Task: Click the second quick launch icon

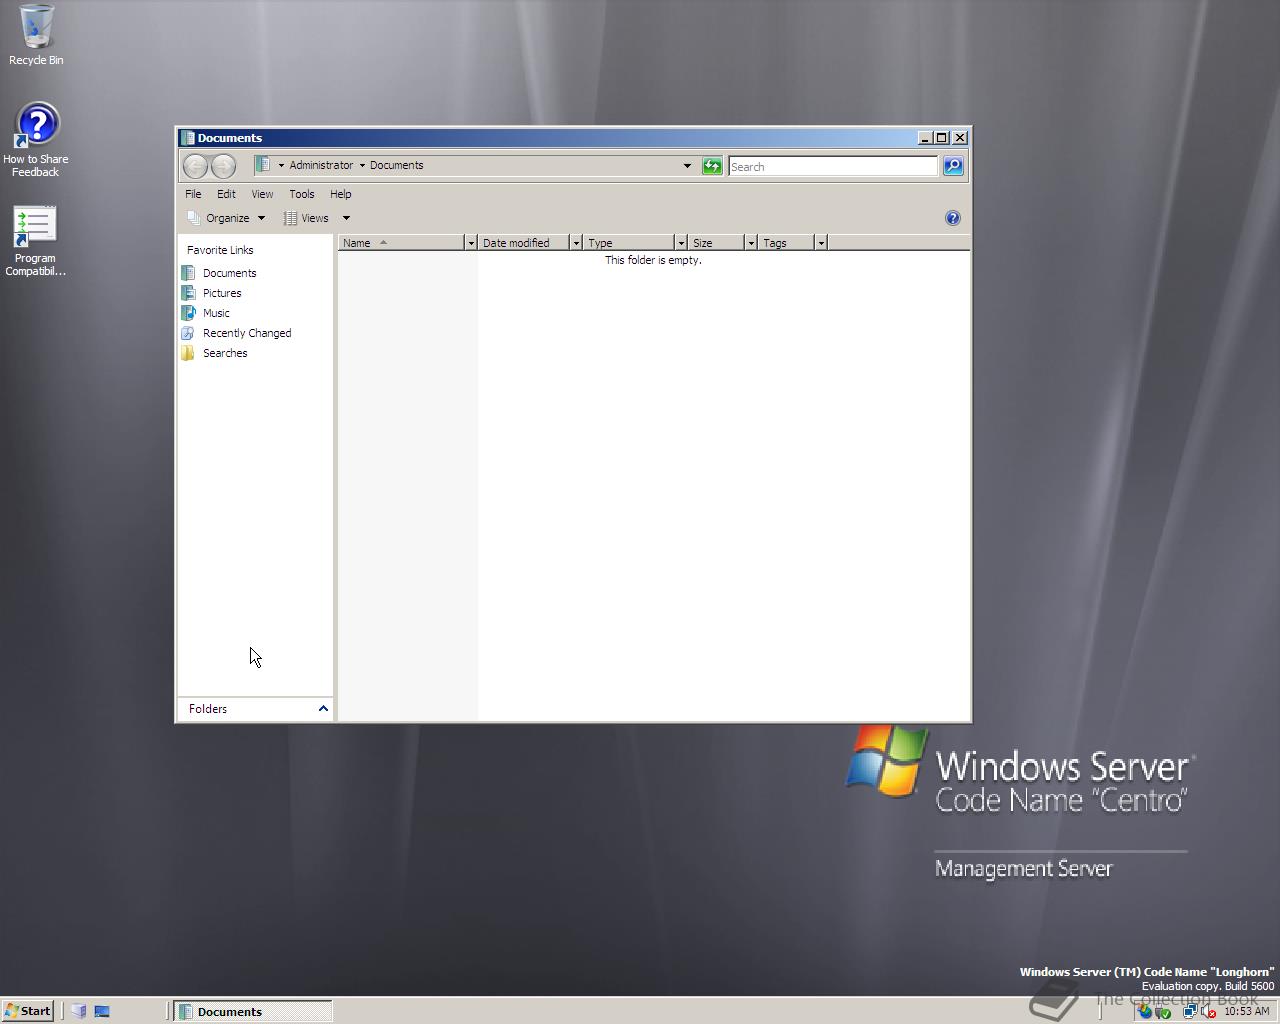Action: [x=102, y=1011]
